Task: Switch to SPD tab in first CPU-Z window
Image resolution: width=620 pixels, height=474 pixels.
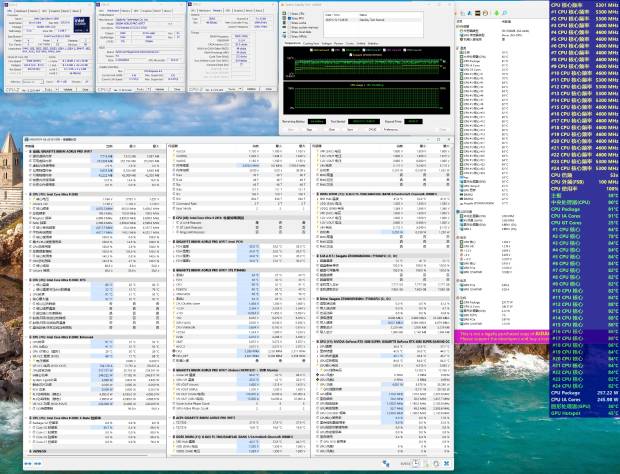Action: coord(44,11)
